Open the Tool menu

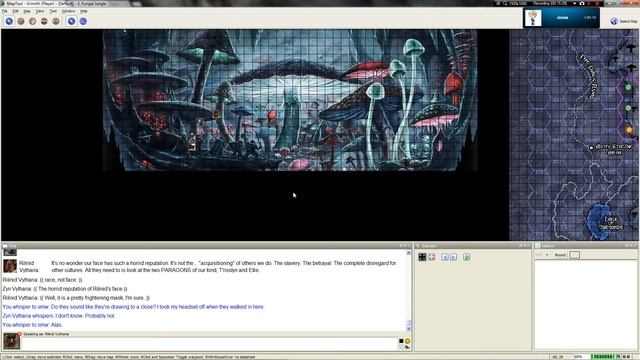[x=53, y=11]
